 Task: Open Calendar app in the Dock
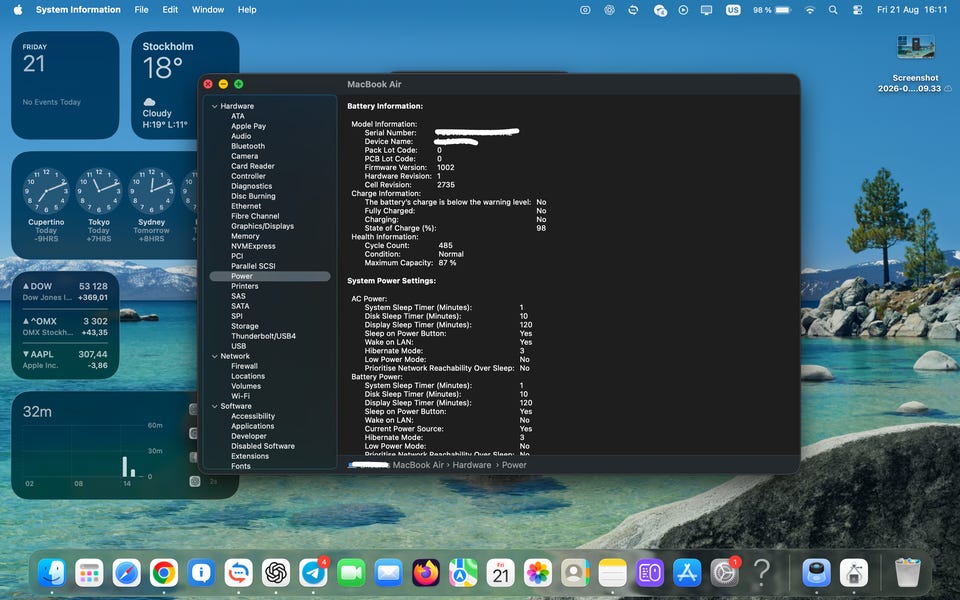[x=501, y=573]
